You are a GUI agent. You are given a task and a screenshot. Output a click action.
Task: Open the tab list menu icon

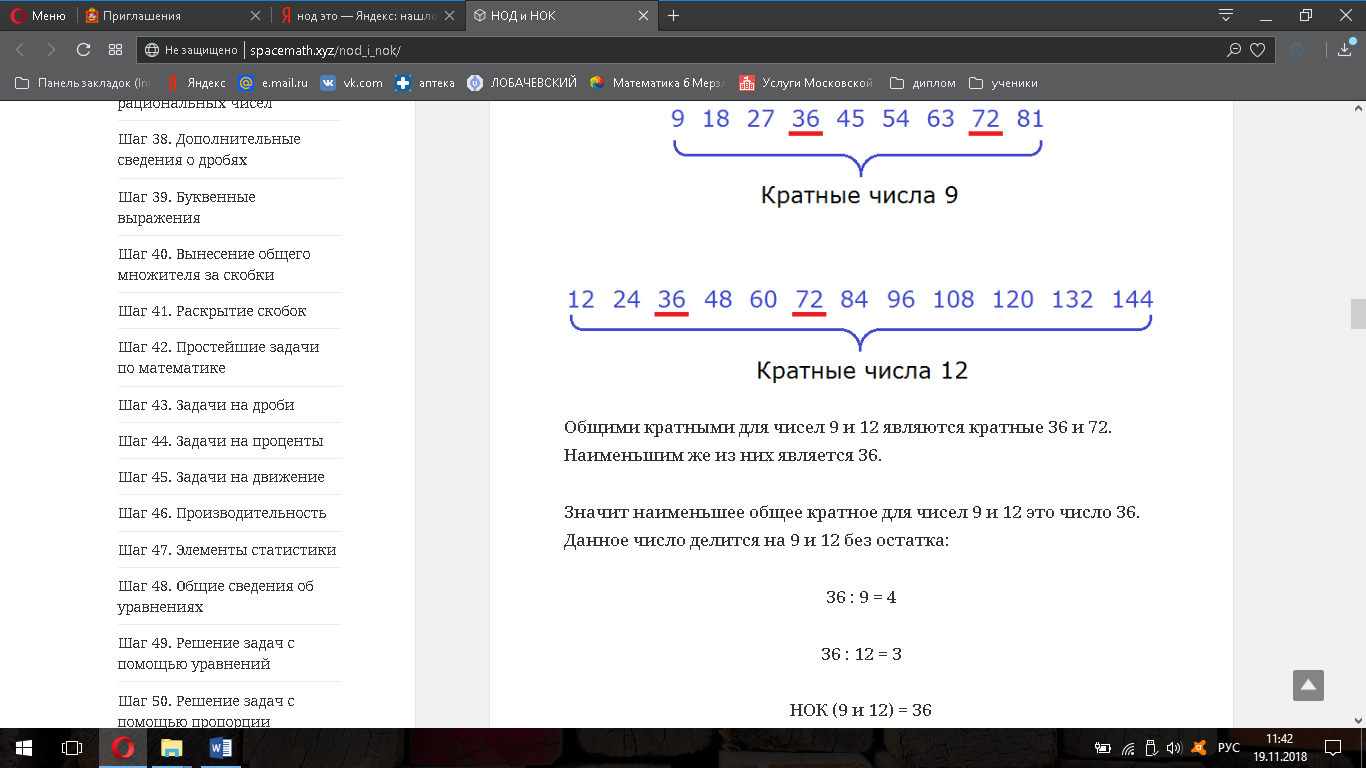pos(1226,15)
